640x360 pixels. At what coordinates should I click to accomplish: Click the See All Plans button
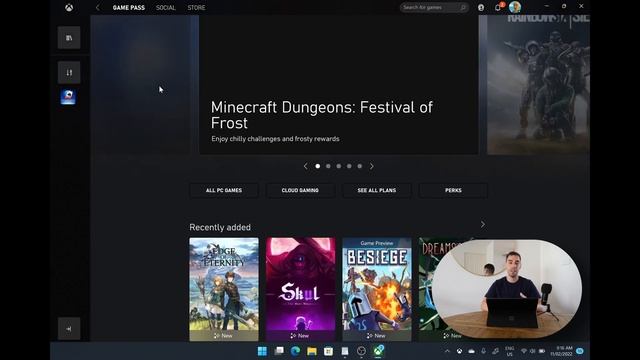377,190
